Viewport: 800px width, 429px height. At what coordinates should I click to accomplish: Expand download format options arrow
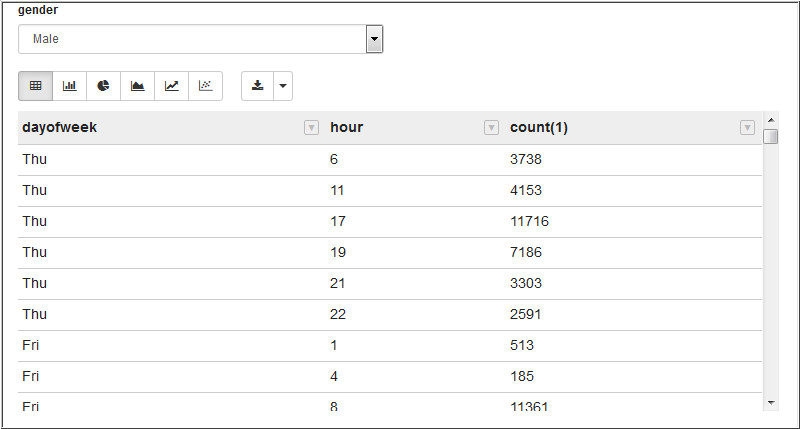coord(283,86)
